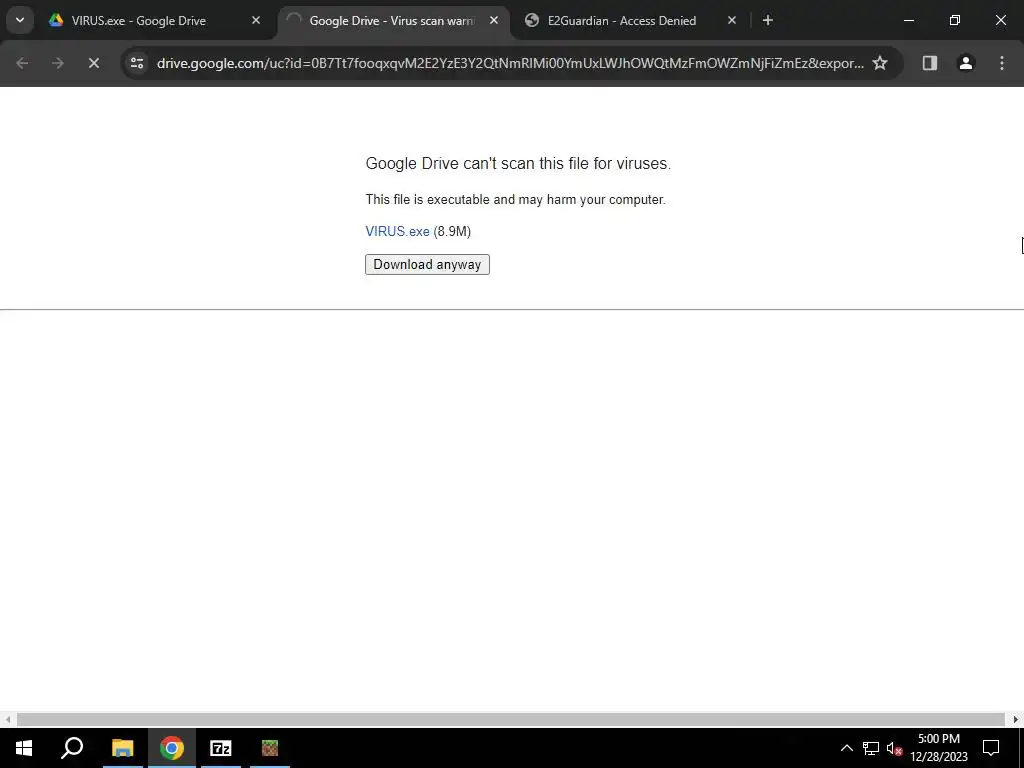This screenshot has width=1024, height=768.
Task: Close the VIRUS.exe - Google Drive tab
Action: (256, 21)
